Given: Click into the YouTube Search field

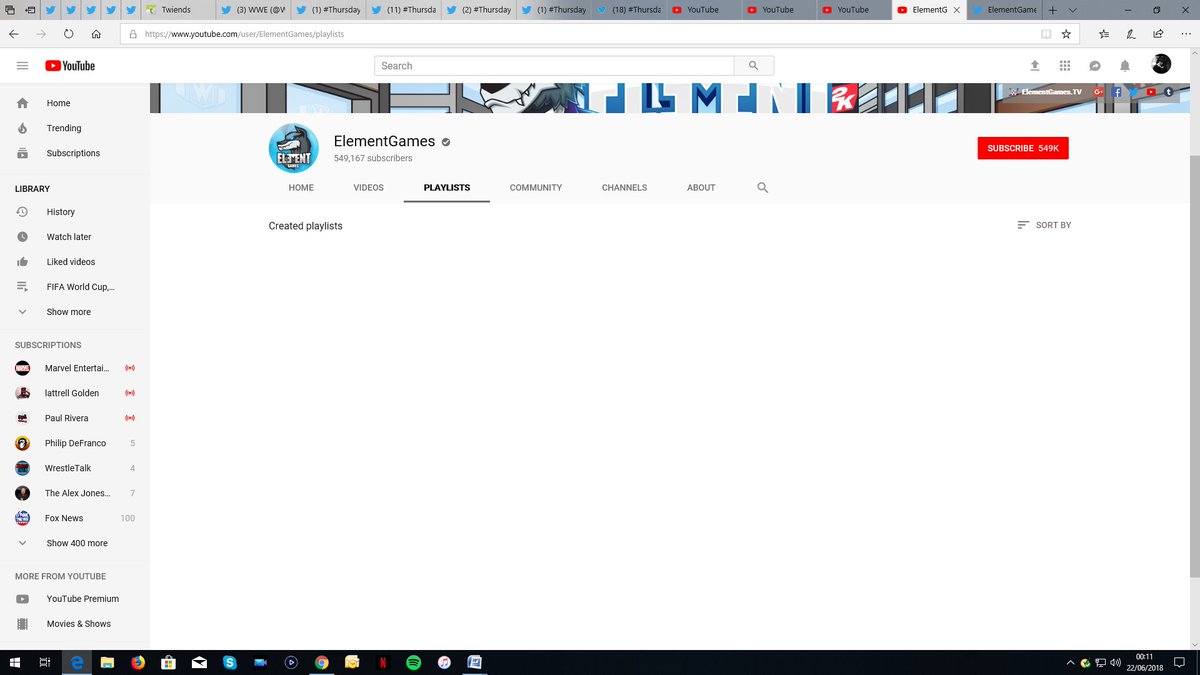Looking at the screenshot, I should click(555, 66).
